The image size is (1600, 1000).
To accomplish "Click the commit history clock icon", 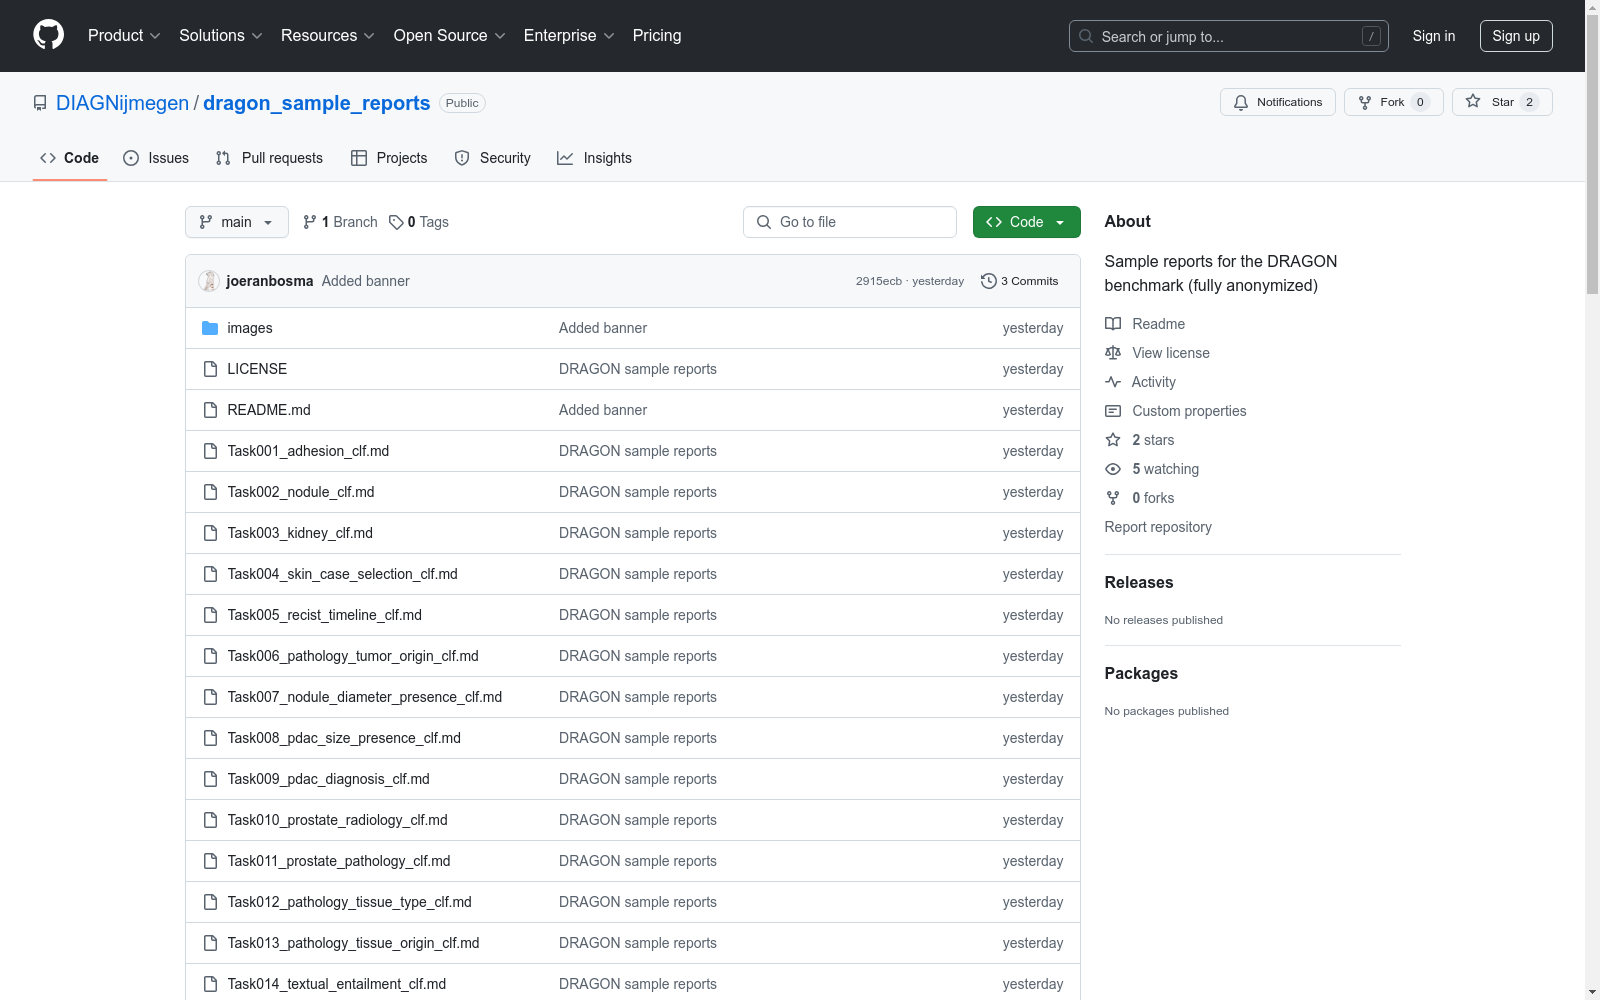I will click(989, 281).
